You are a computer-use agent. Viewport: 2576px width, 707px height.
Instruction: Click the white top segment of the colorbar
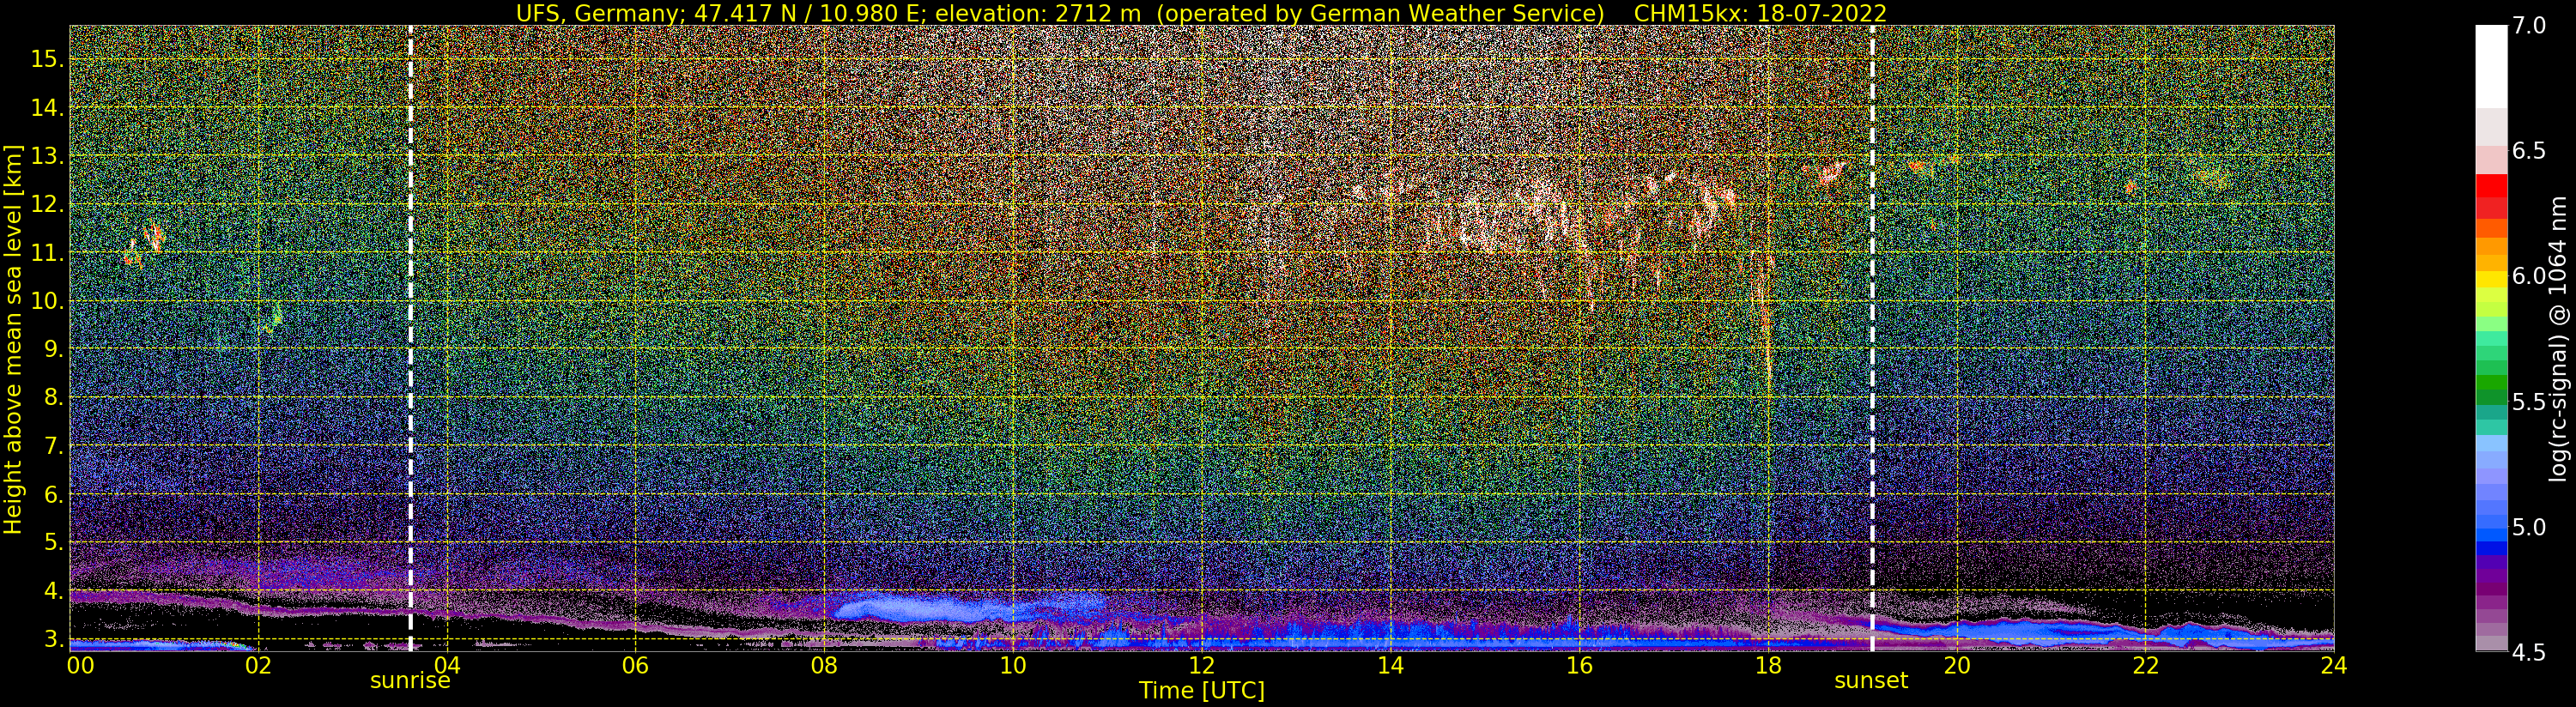click(2491, 67)
